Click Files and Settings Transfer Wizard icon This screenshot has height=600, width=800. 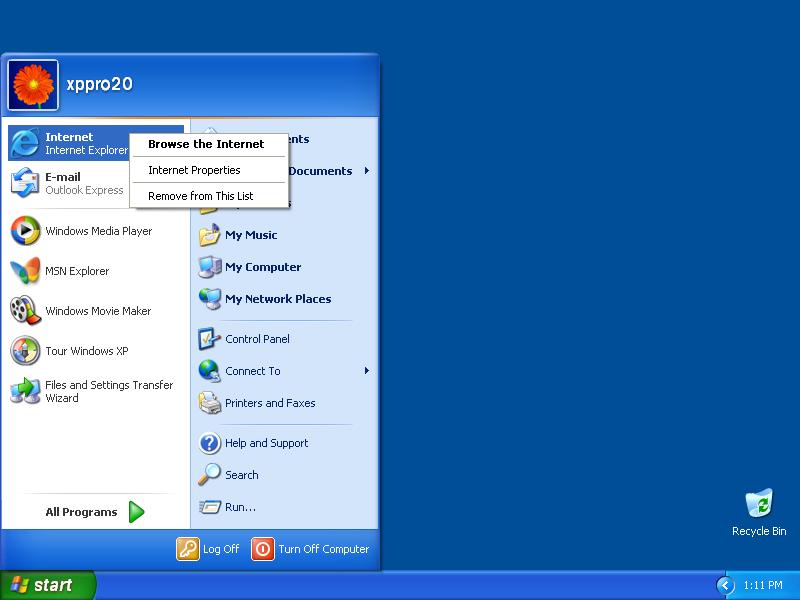tap(25, 391)
